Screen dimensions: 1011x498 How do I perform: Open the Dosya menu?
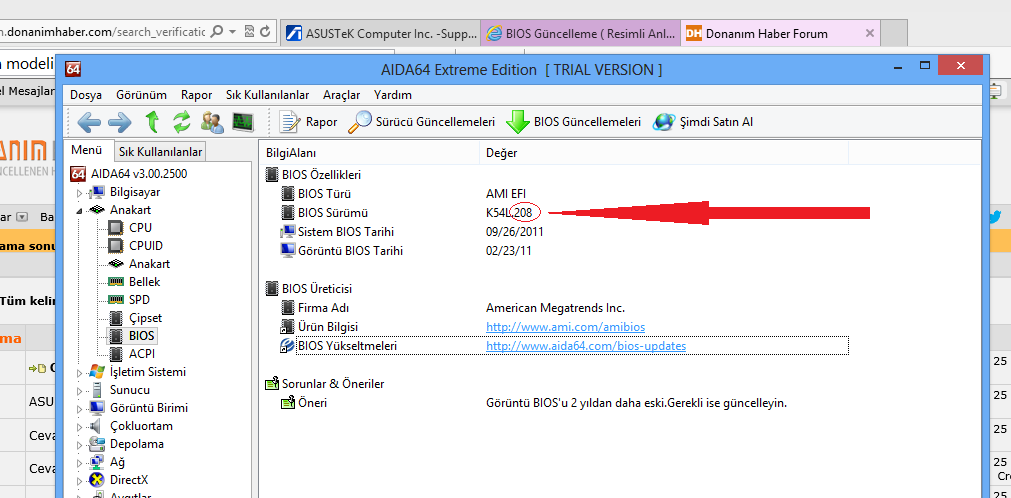[86, 95]
